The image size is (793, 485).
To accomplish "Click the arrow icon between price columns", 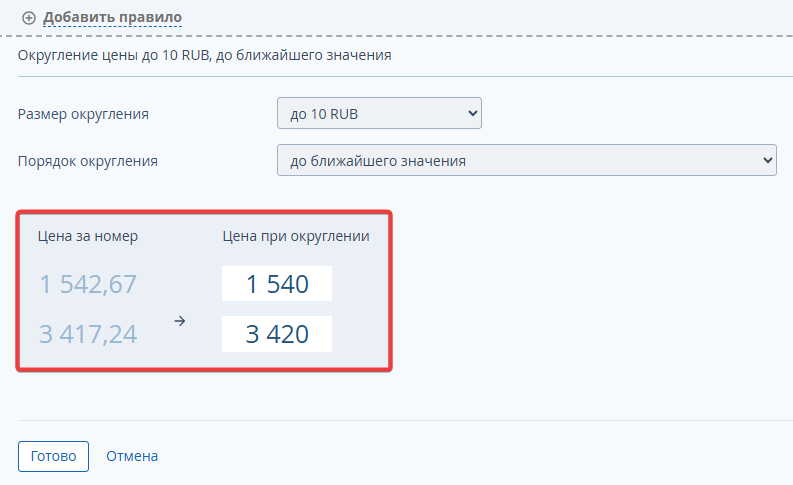I will tap(180, 321).
